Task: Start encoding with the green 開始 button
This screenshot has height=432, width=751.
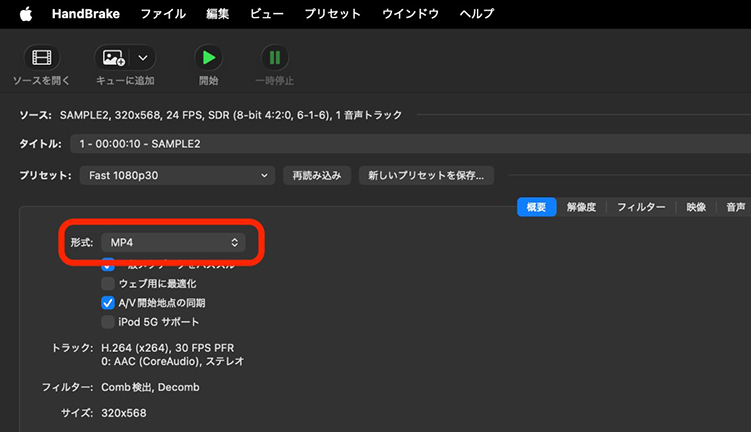Action: [208, 58]
